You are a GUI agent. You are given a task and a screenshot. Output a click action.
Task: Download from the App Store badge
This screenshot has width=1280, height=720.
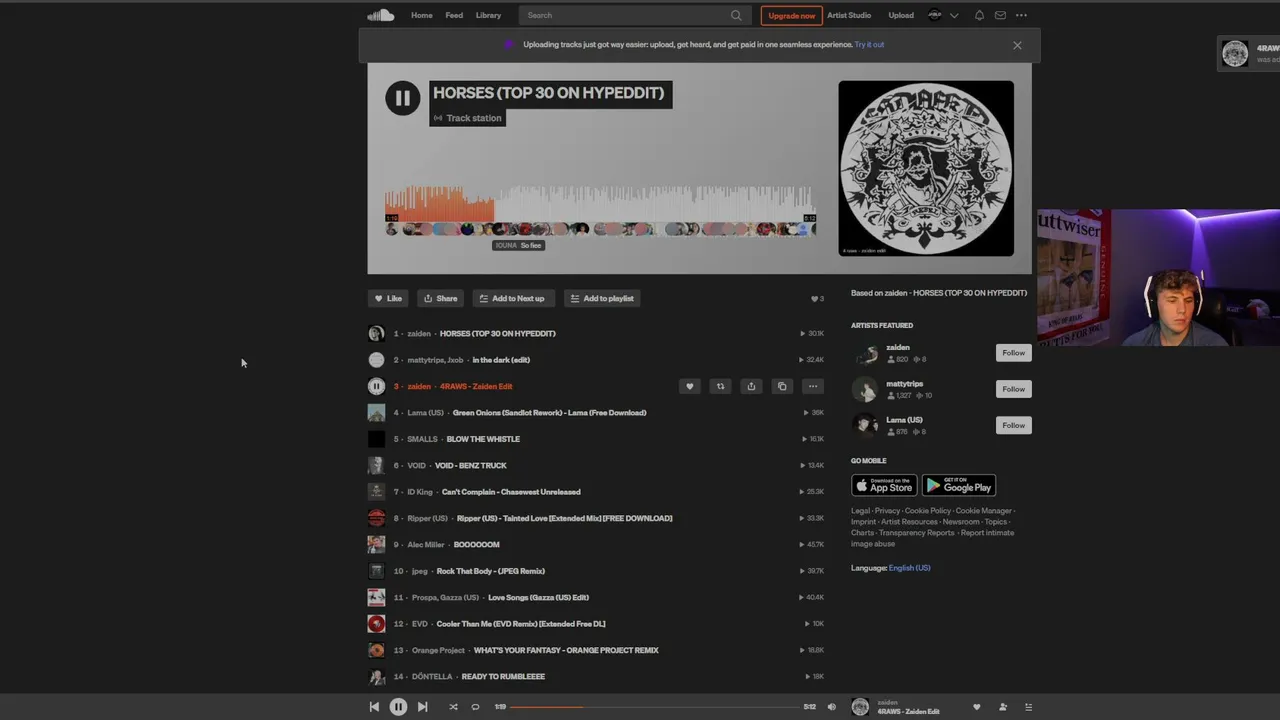point(884,485)
